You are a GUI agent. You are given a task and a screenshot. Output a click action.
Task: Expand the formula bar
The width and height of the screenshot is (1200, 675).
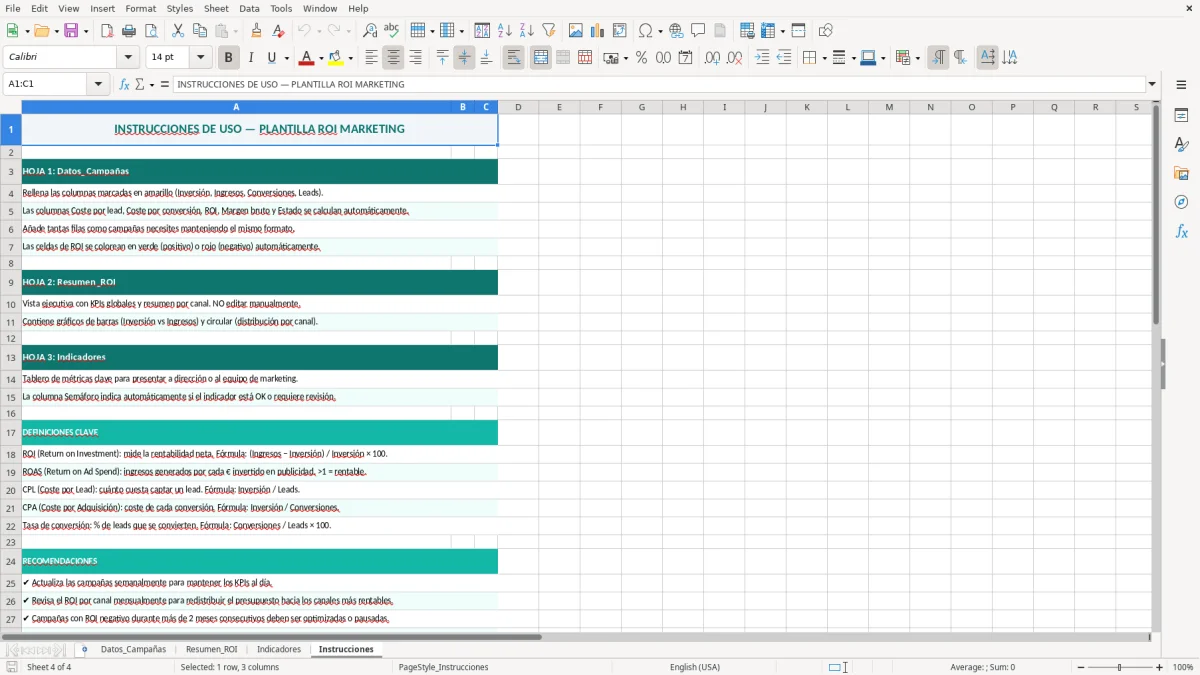[x=1152, y=84]
